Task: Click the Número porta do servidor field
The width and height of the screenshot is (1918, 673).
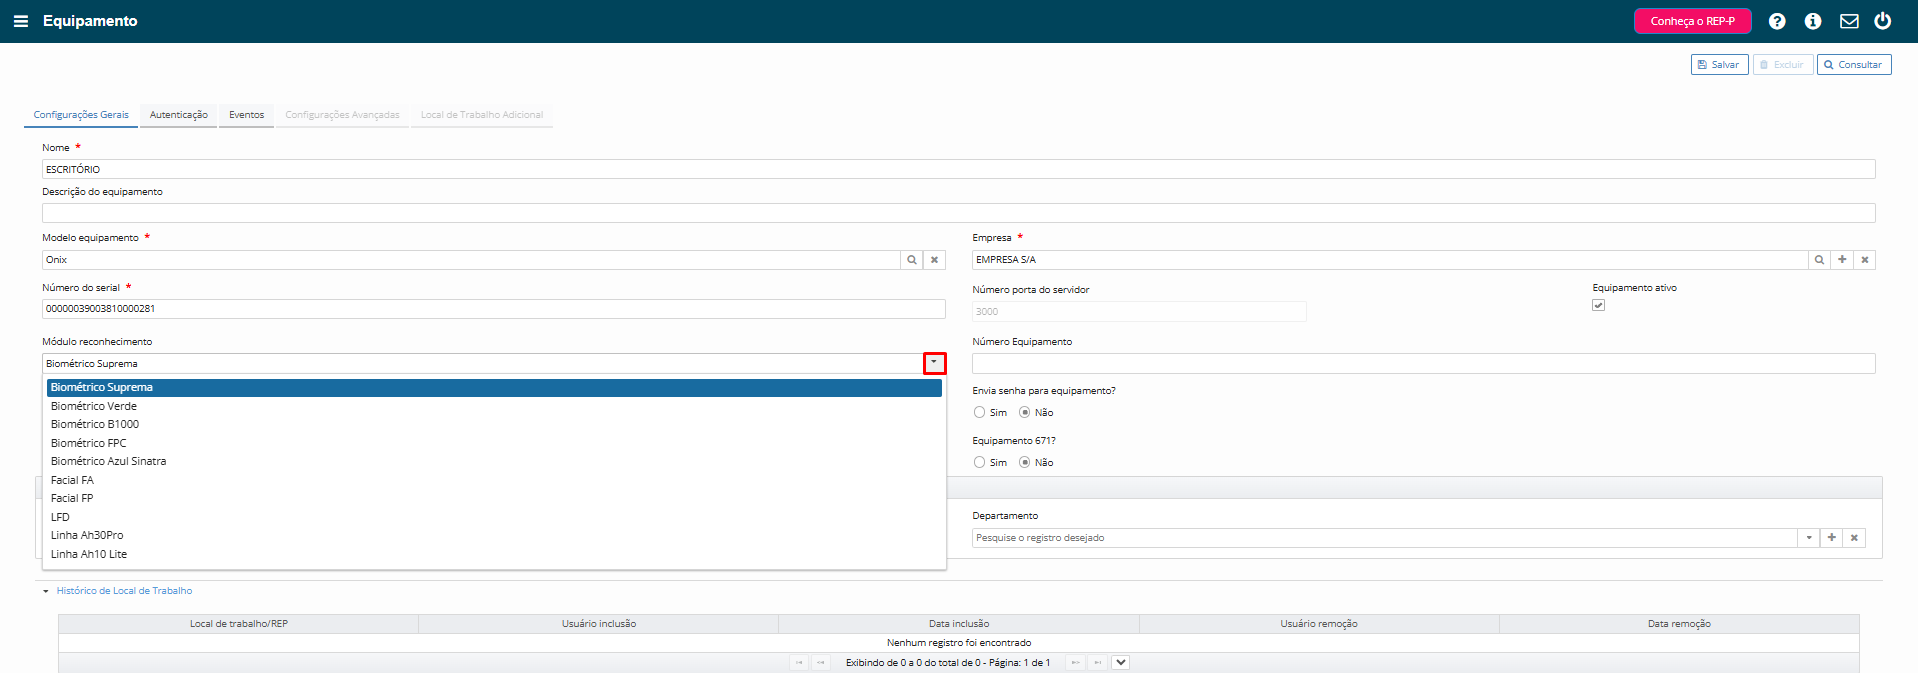Action: [x=1139, y=311]
